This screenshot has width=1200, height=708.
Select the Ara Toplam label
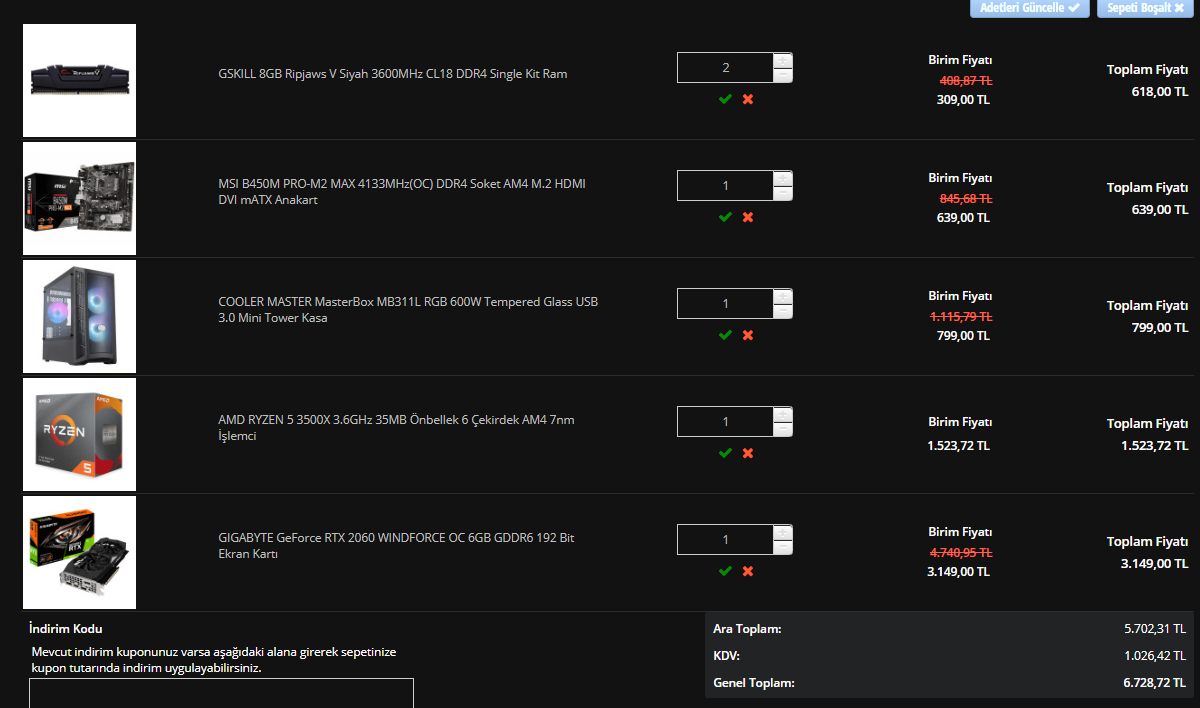pos(747,629)
